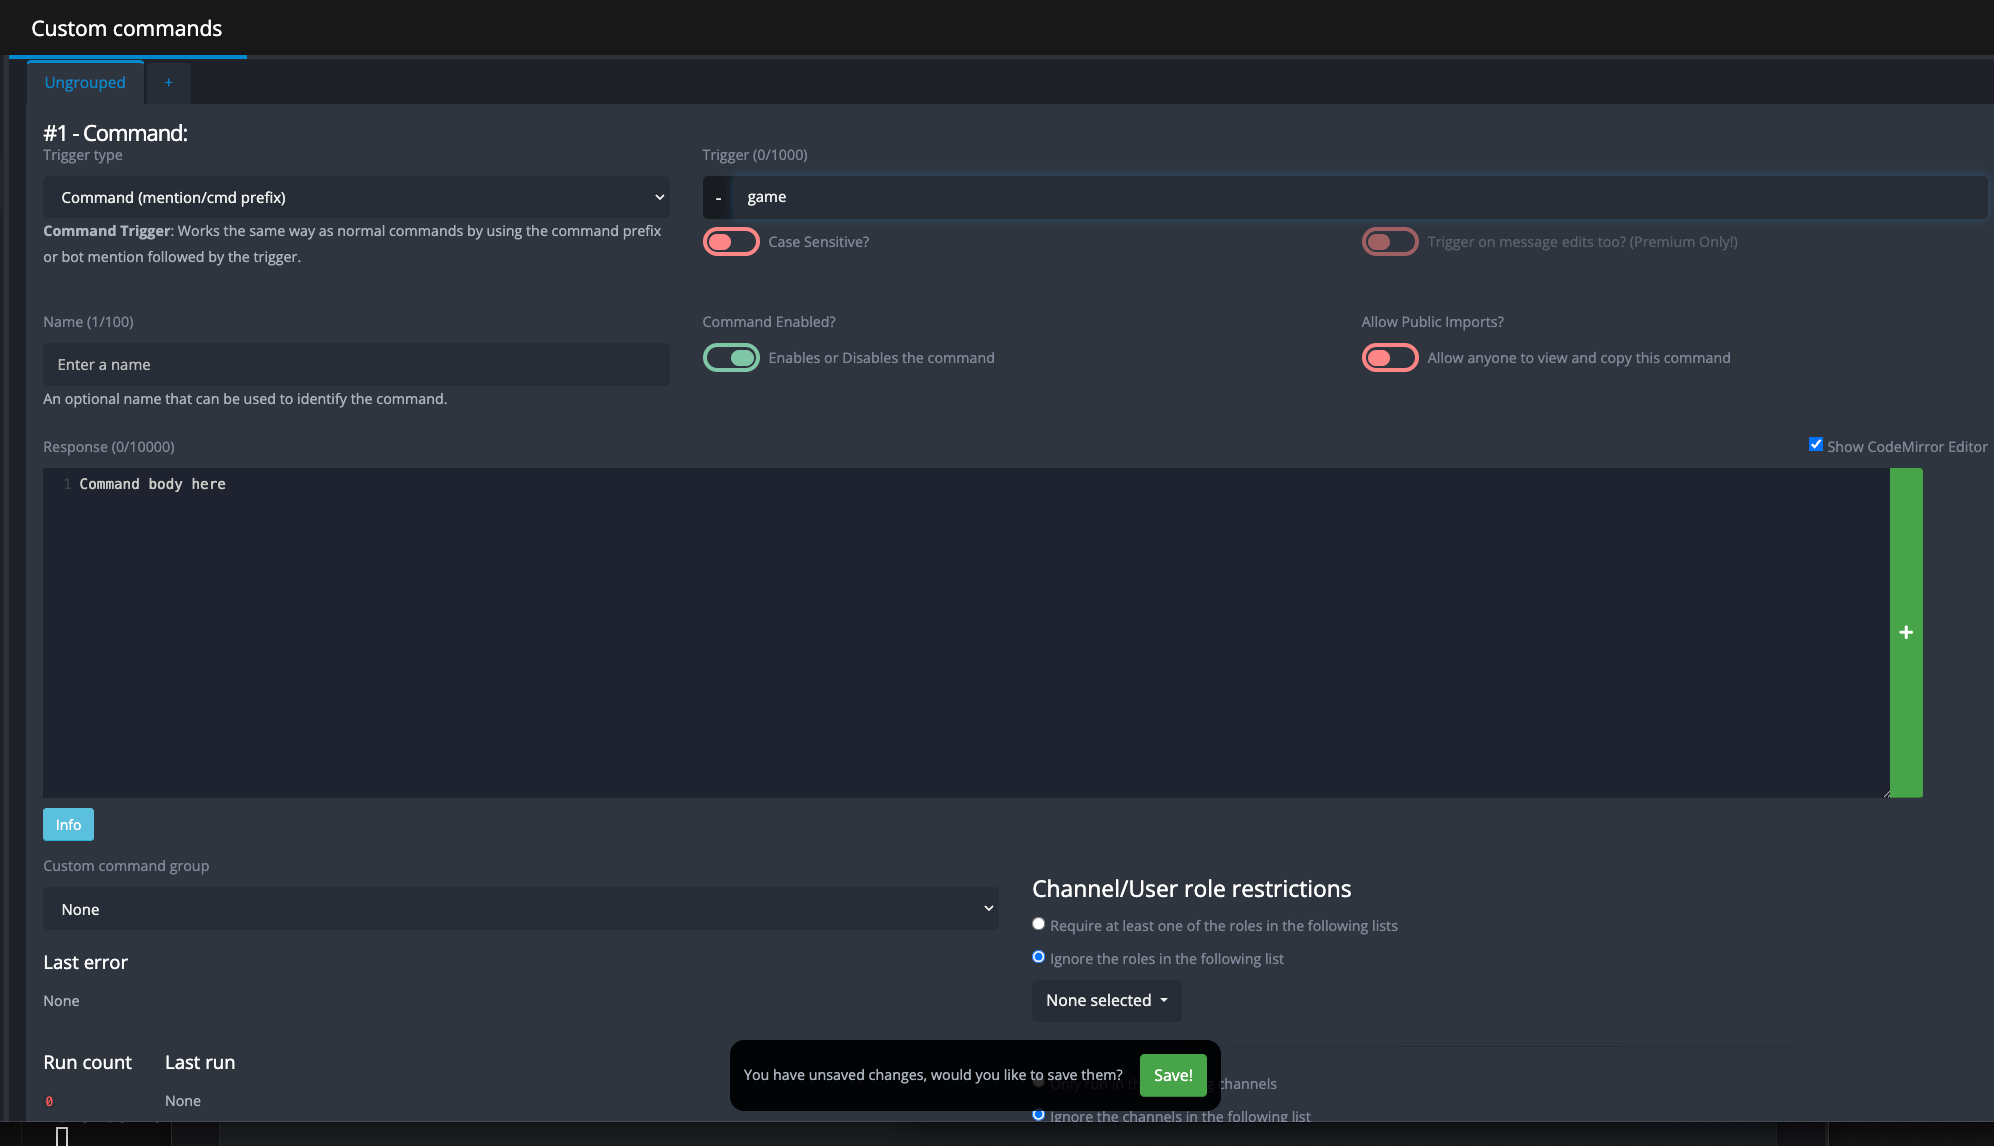Click the Info button below the editor

tap(68, 825)
